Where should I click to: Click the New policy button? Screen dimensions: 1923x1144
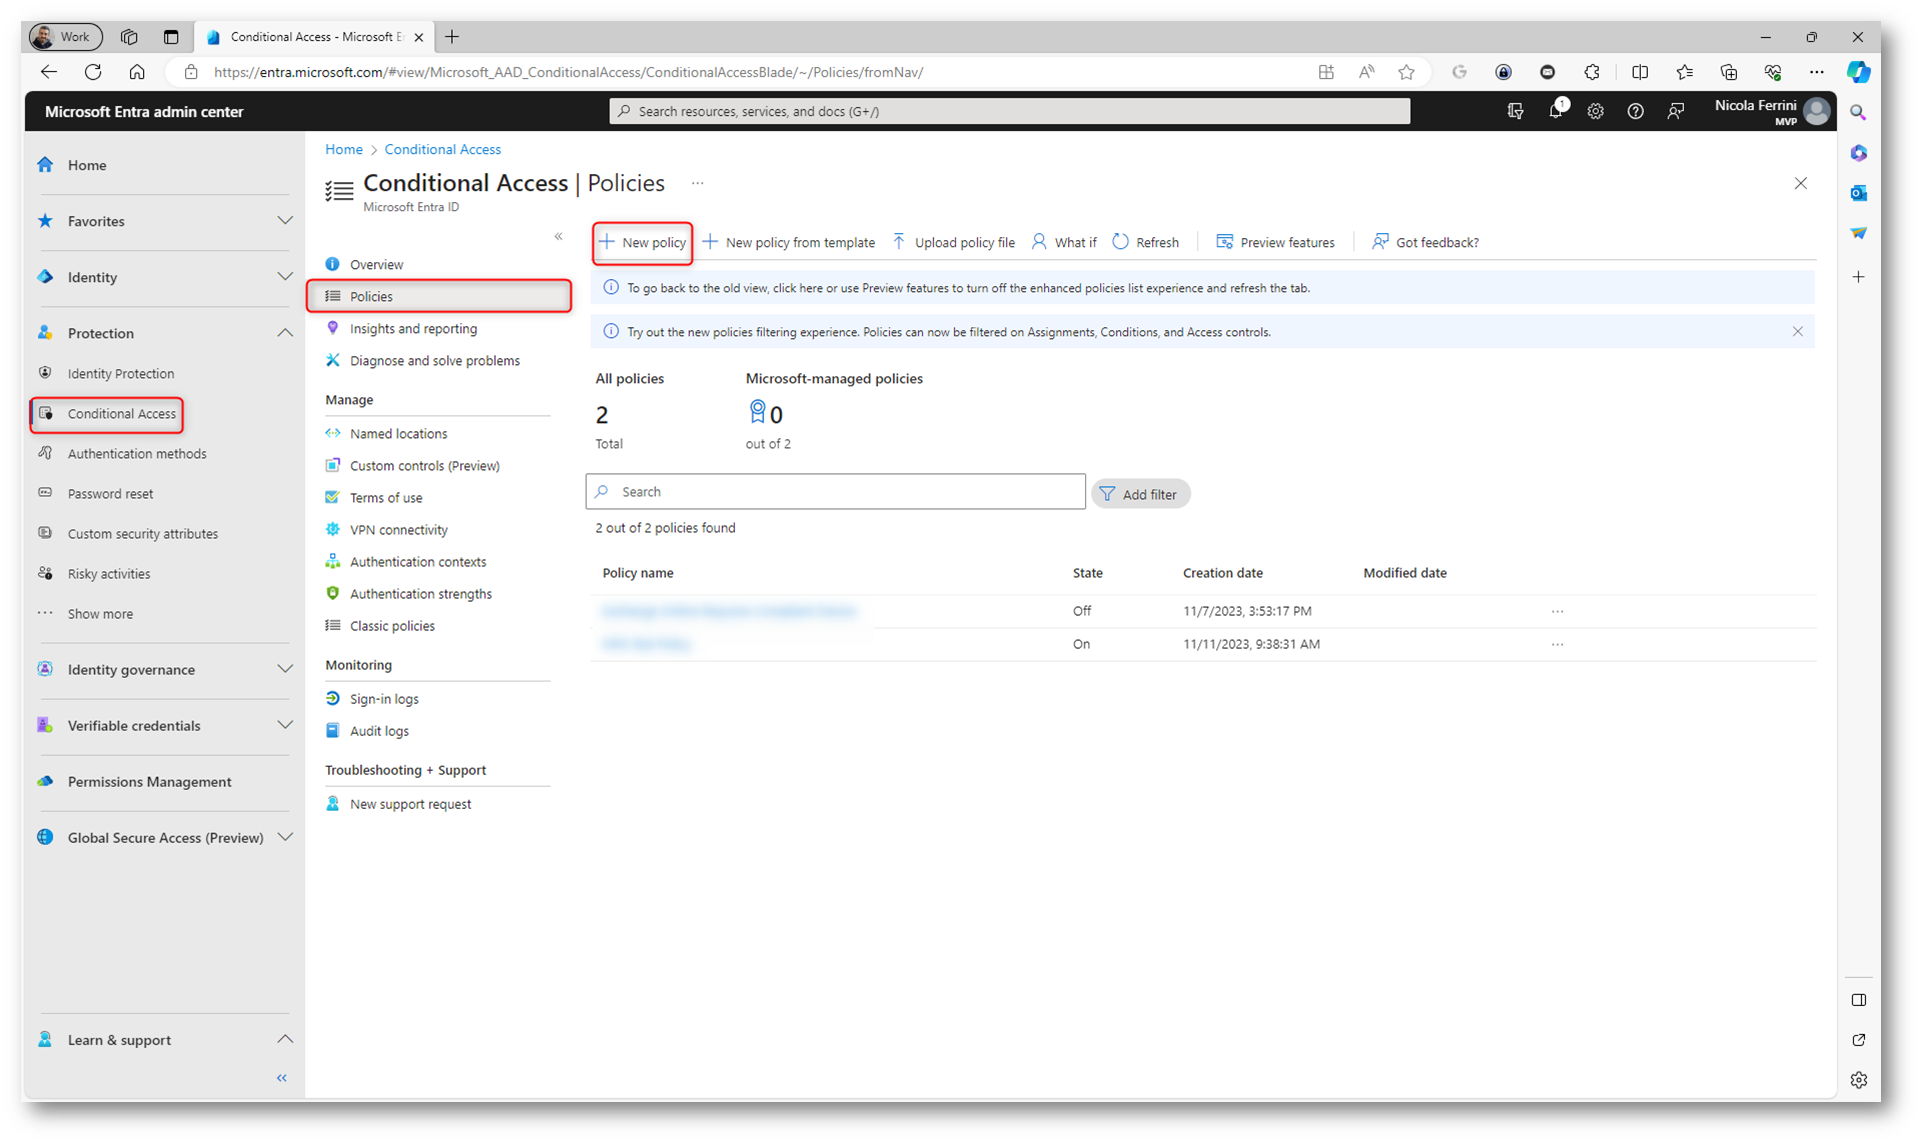click(x=642, y=242)
